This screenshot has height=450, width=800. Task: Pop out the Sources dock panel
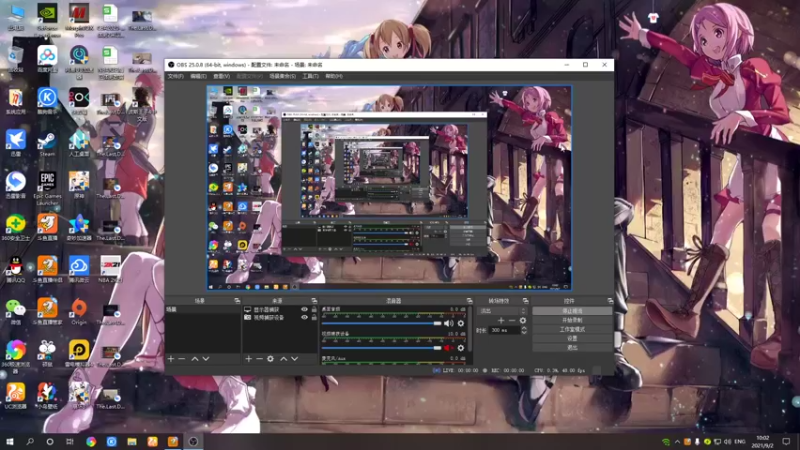pos(314,301)
